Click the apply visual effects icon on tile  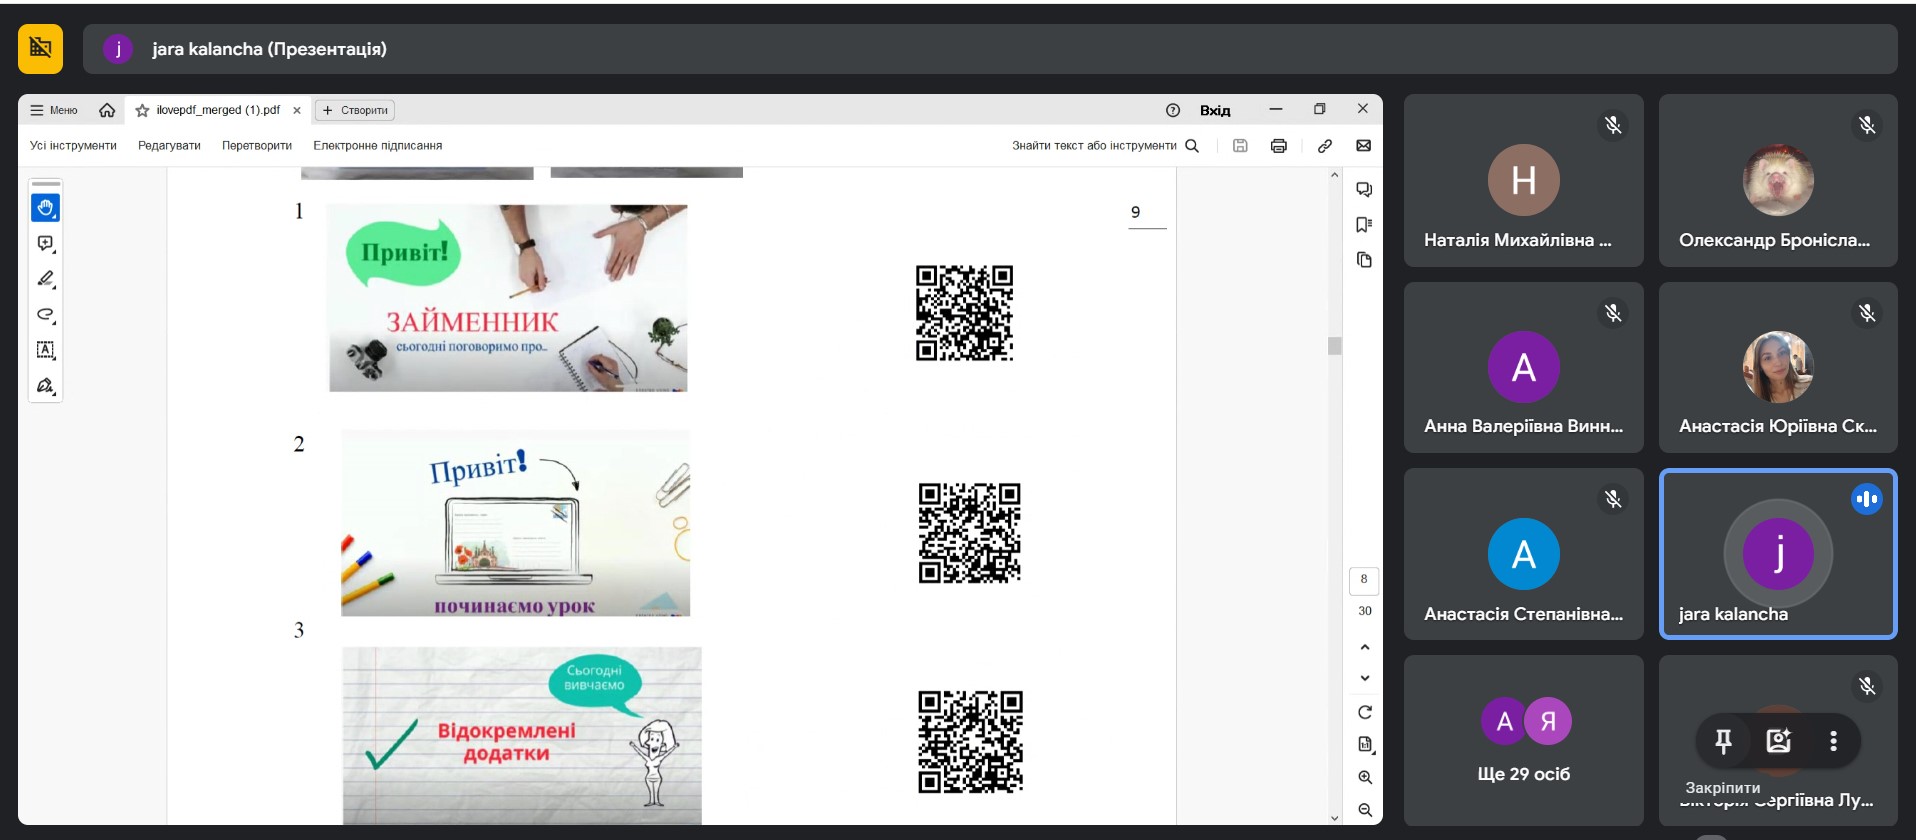(1778, 741)
